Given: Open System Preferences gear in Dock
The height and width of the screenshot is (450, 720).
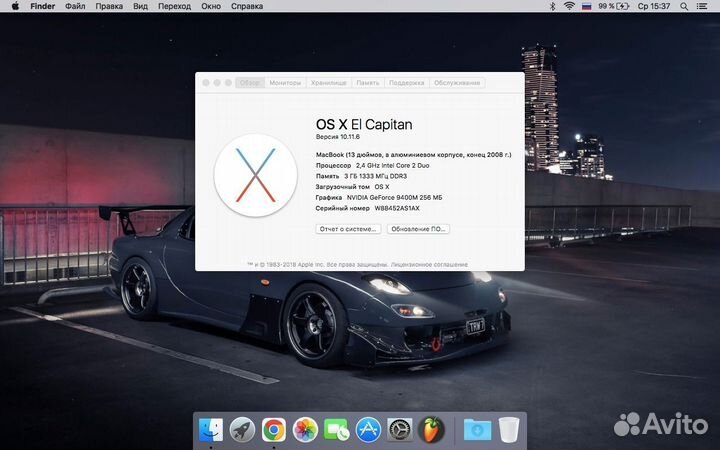Looking at the screenshot, I should (400, 430).
